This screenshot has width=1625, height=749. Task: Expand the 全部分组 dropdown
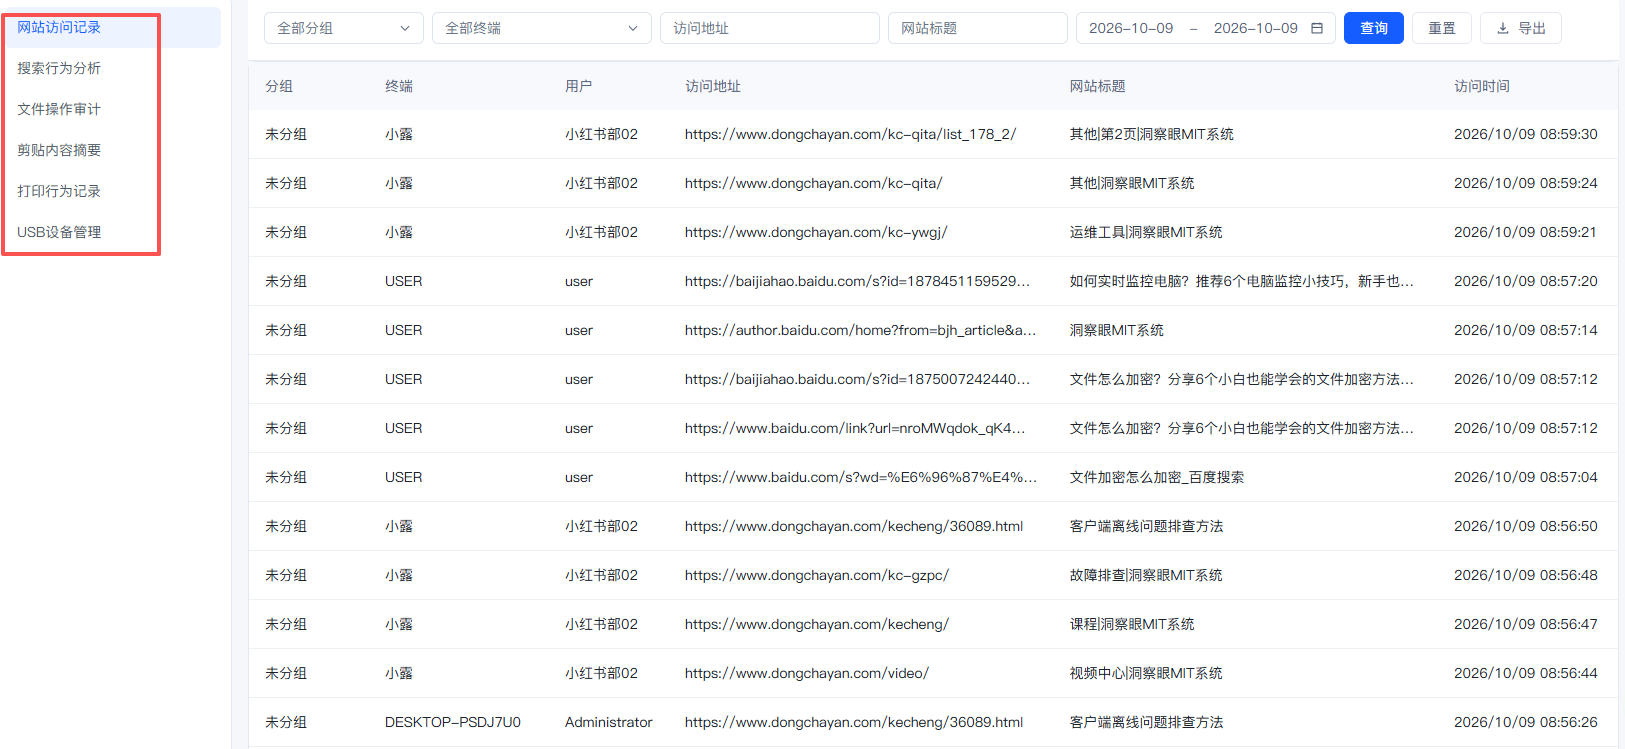coord(344,28)
